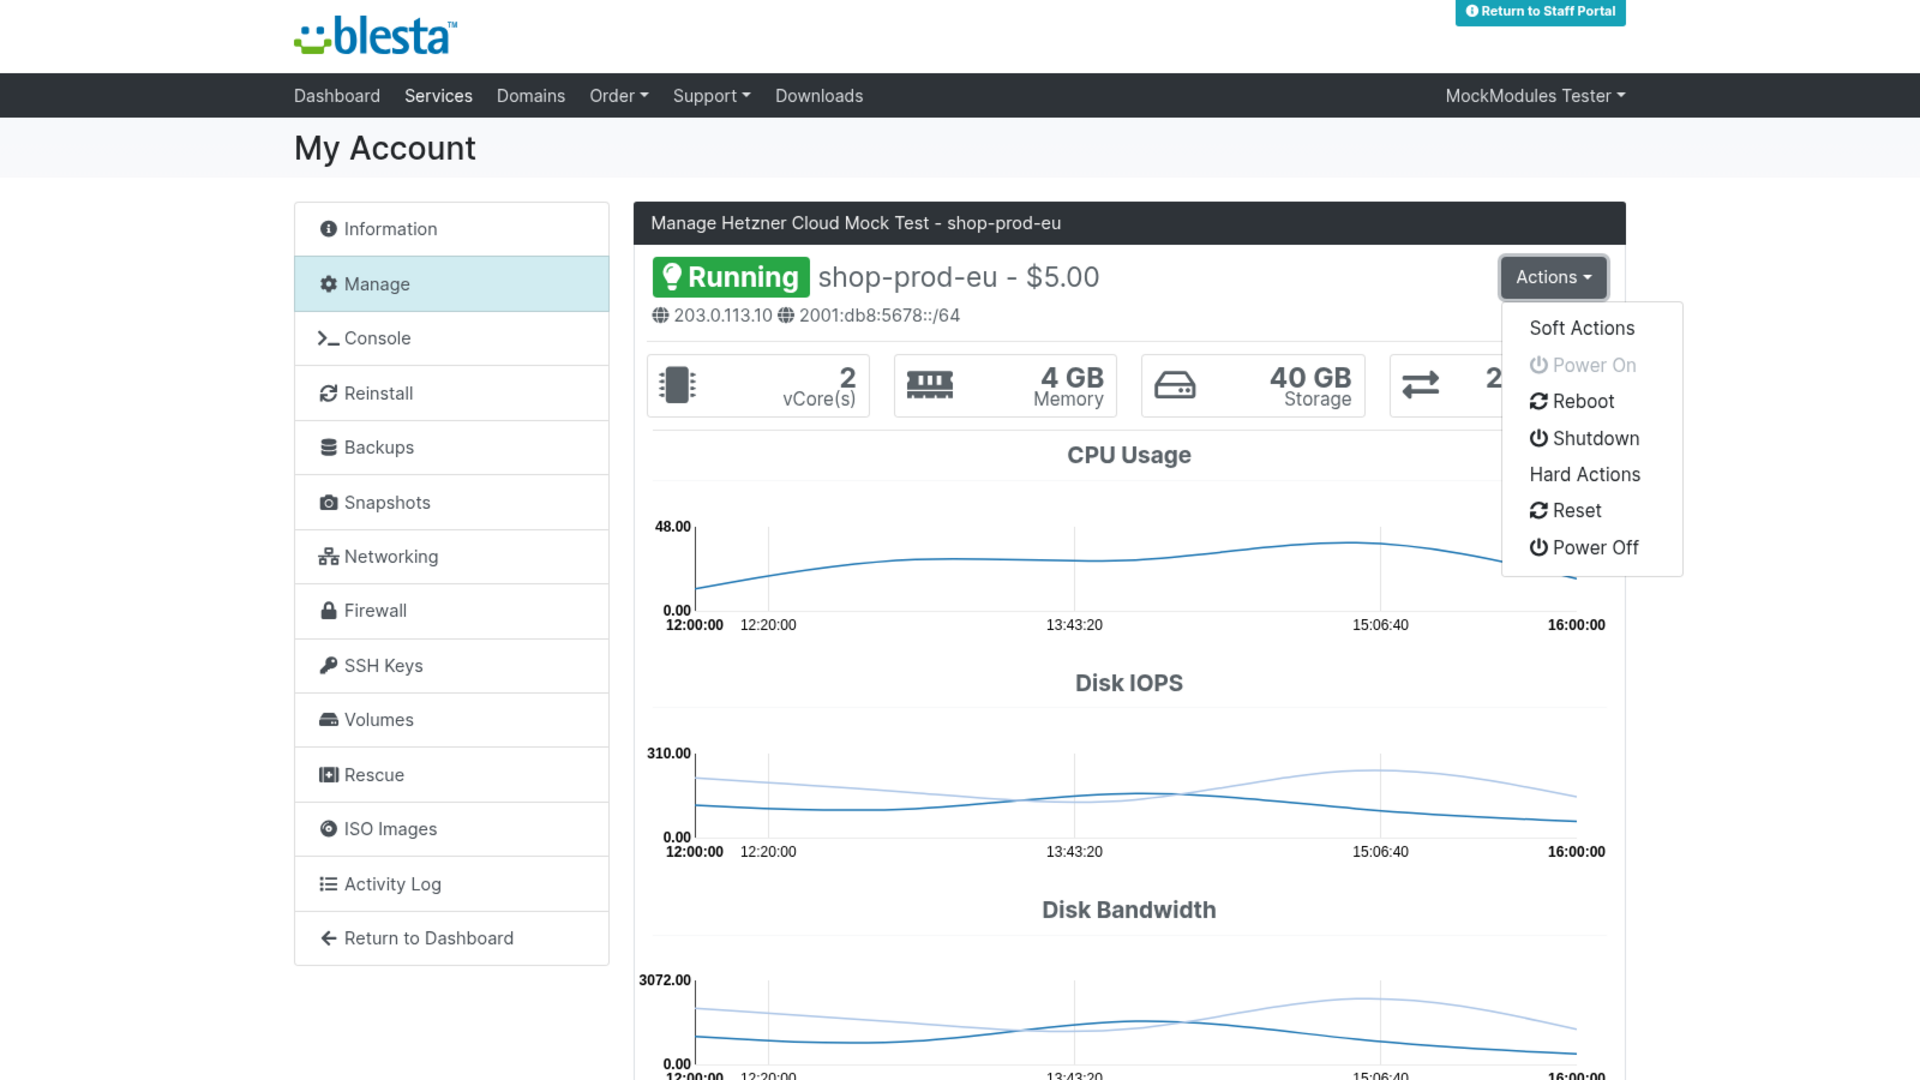Screen dimensions: 1920x1080
Task: Click the SSH Keys key icon
Action: point(328,665)
